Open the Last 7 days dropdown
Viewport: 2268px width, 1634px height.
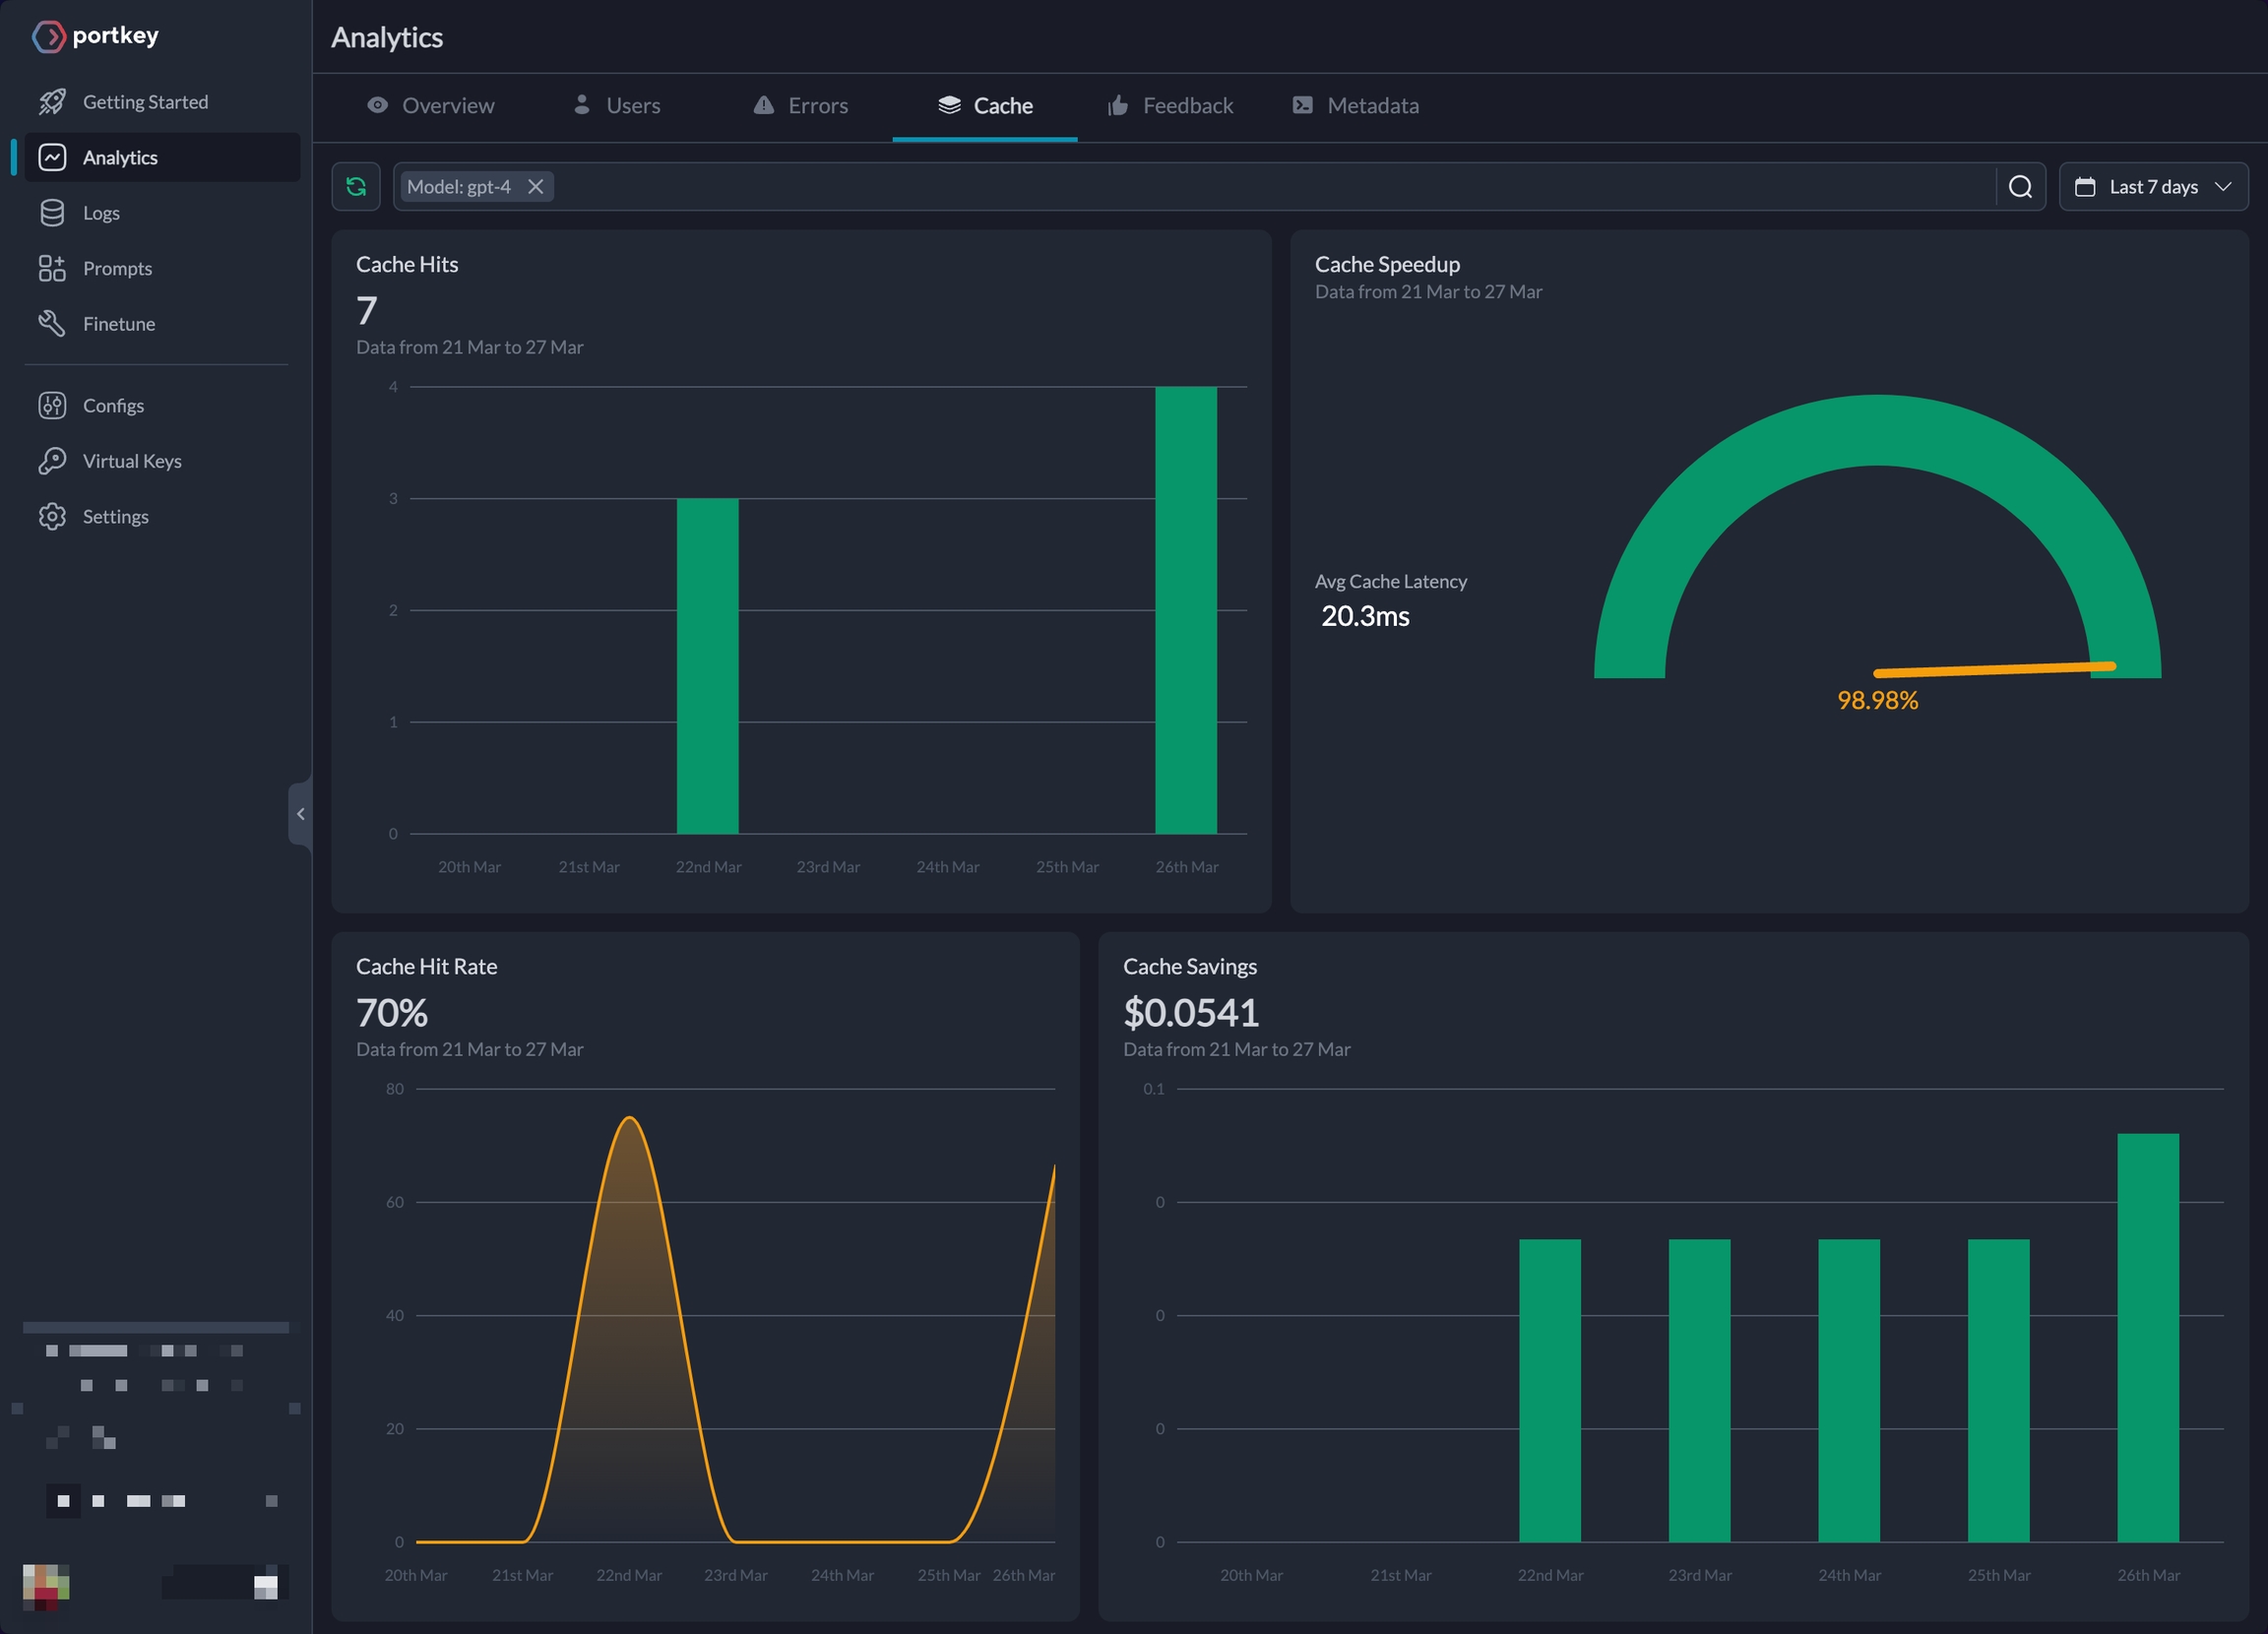tap(2152, 187)
